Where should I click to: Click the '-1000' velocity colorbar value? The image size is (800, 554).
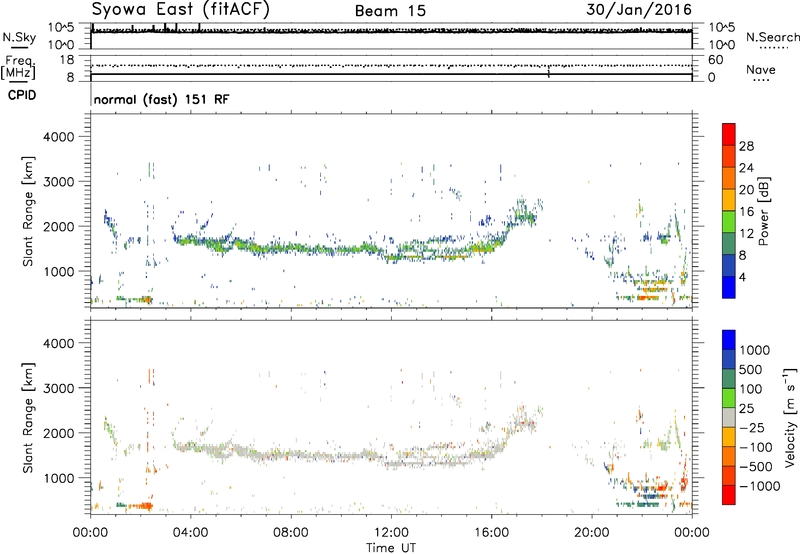click(759, 486)
